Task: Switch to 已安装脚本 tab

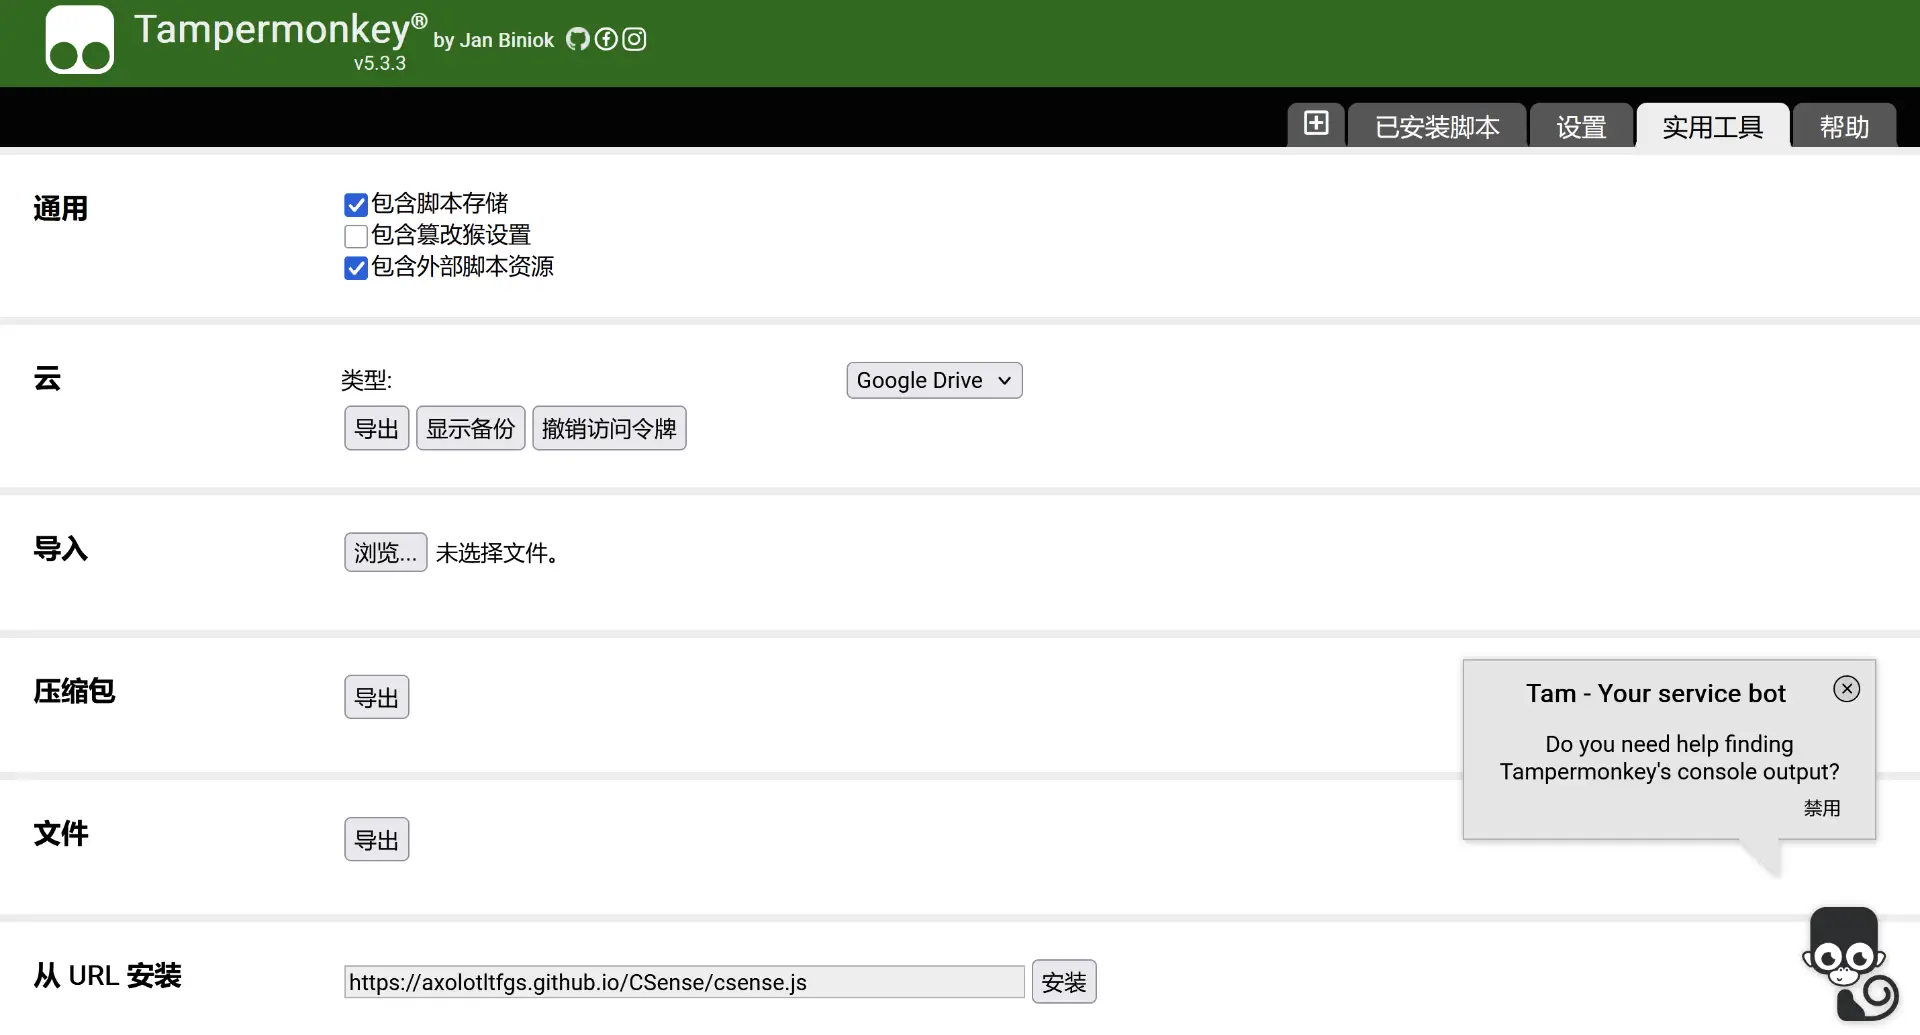Action: tap(1437, 126)
